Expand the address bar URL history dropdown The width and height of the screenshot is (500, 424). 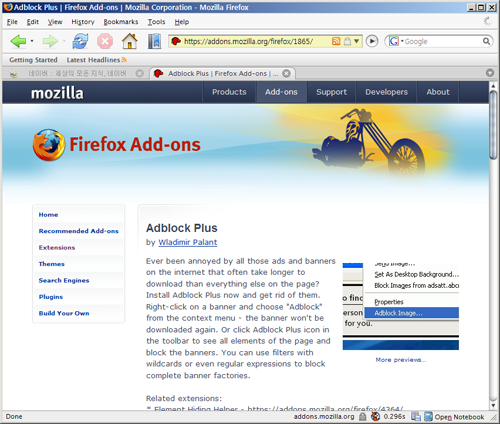point(357,41)
